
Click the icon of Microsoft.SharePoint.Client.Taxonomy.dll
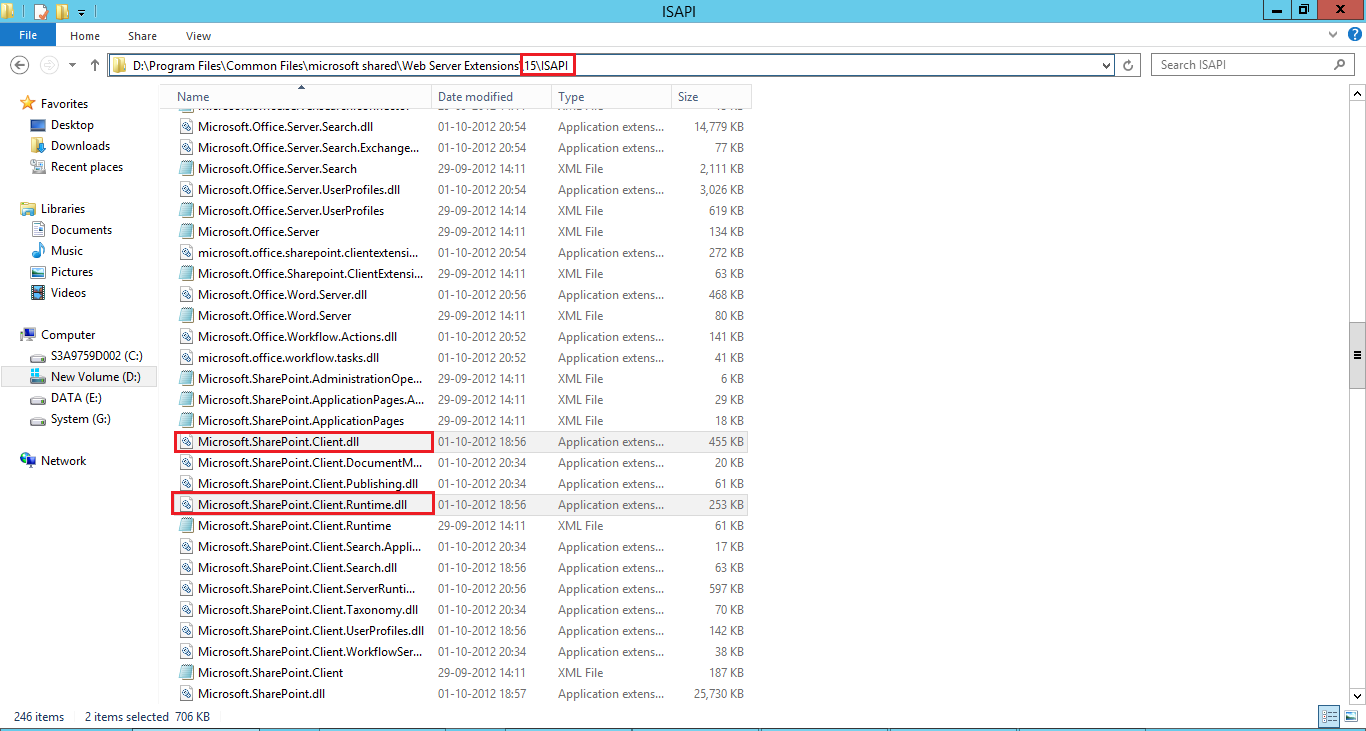186,610
